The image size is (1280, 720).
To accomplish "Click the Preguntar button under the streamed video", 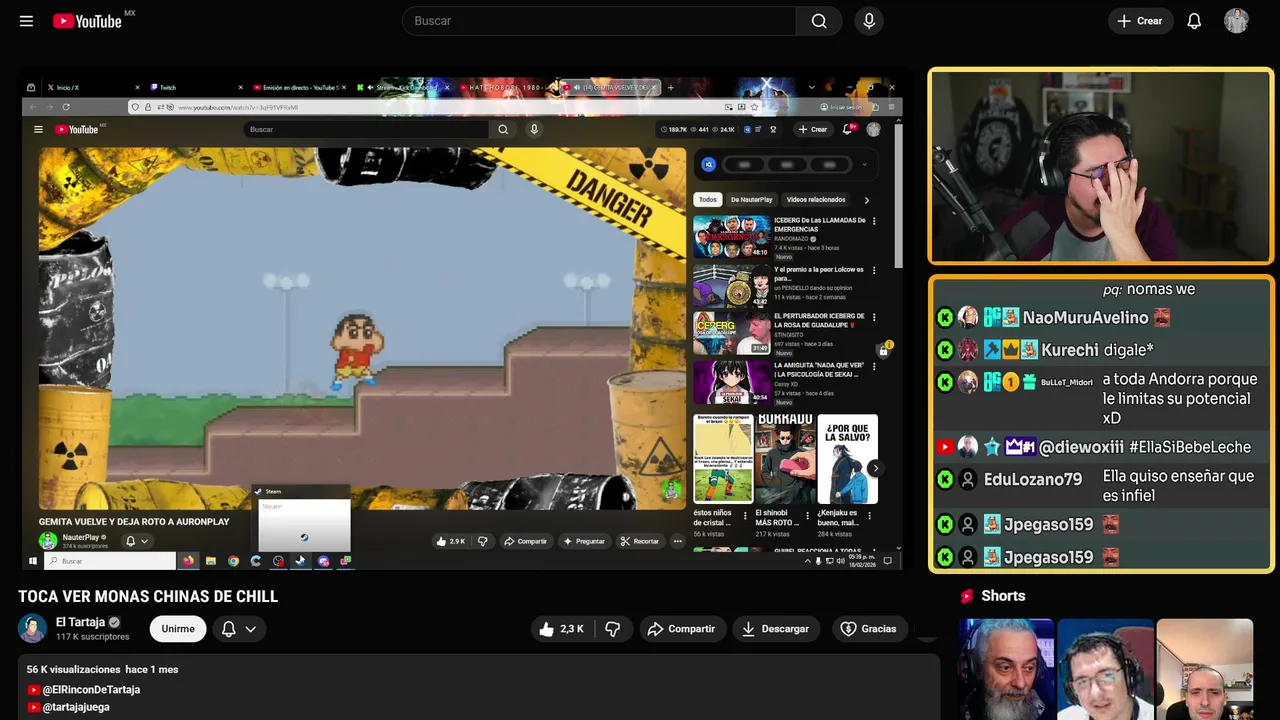I will coord(584,541).
